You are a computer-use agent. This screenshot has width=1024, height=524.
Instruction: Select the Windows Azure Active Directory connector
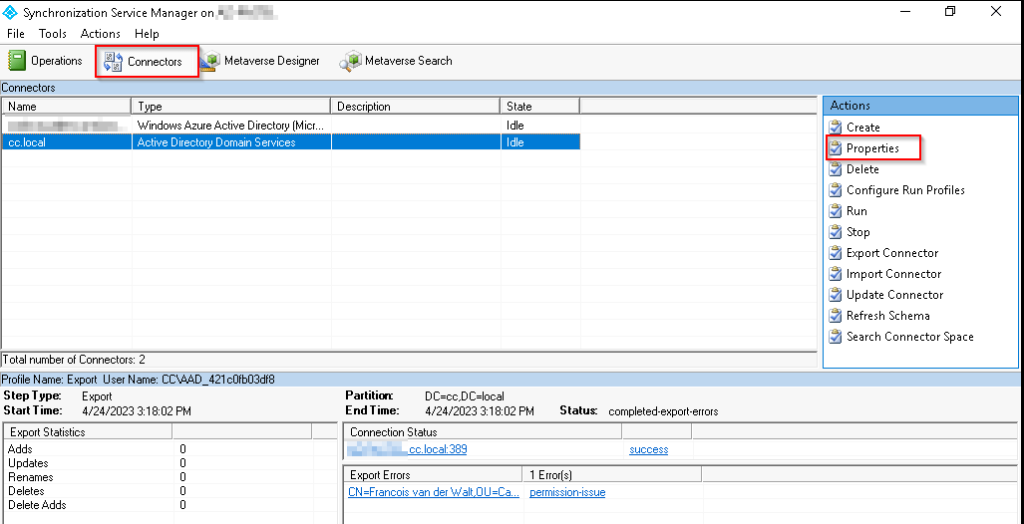pos(231,126)
